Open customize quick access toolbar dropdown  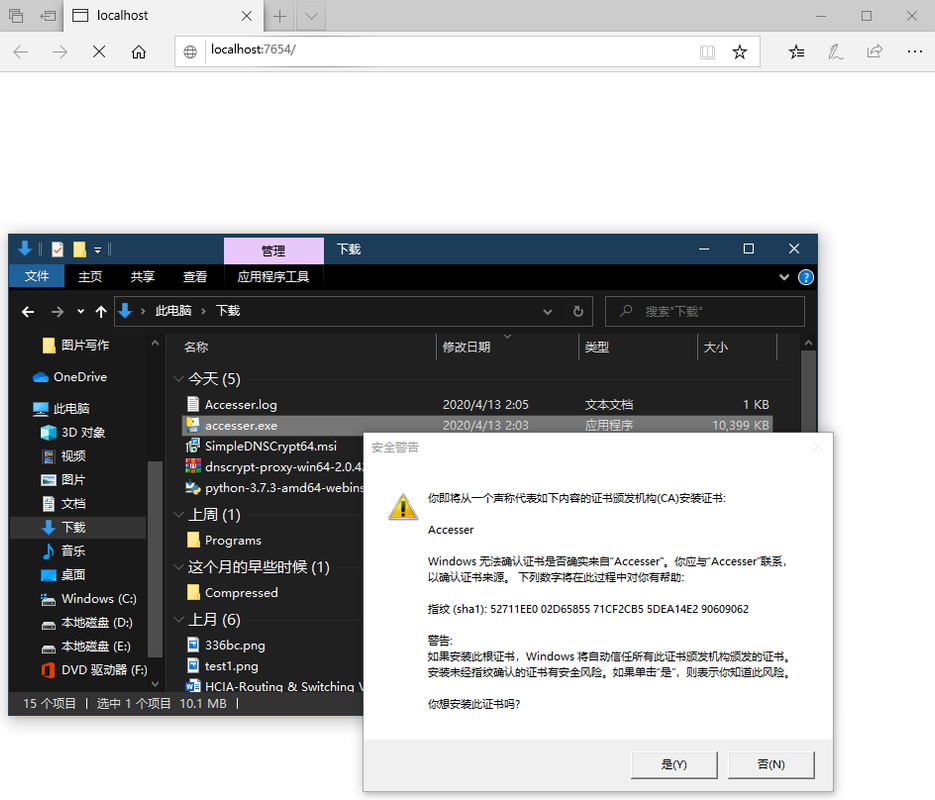point(97,250)
